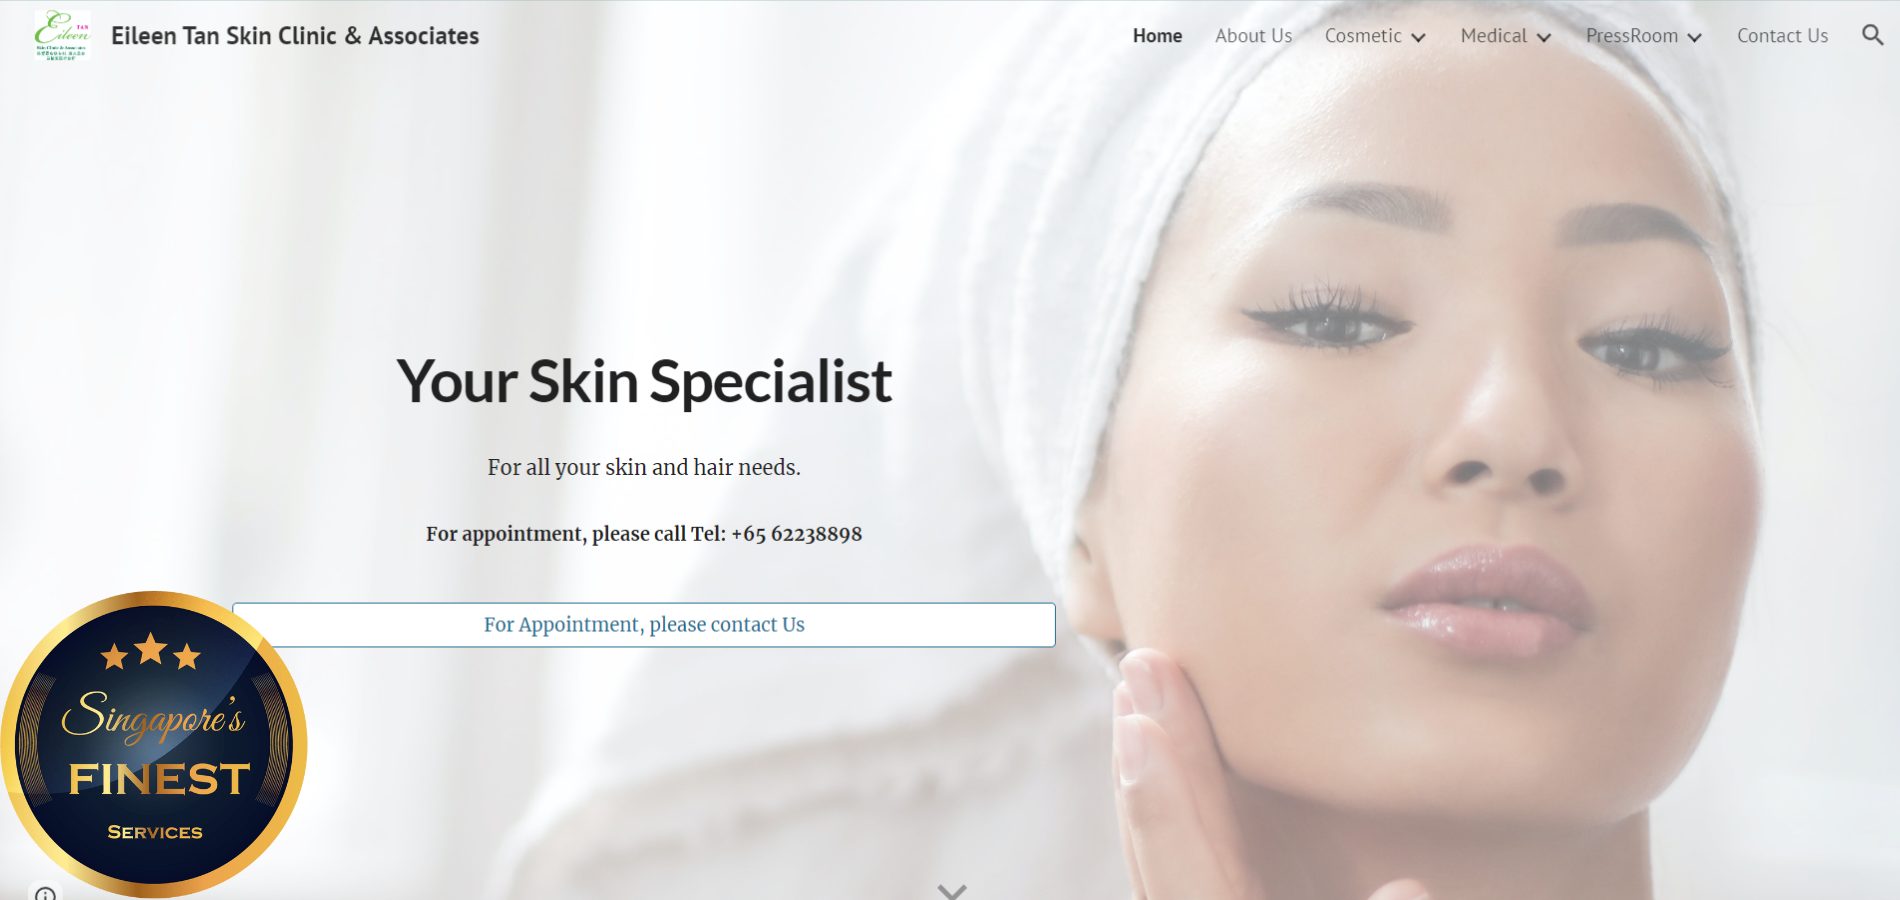
Task: Click the phone number +65 62238898
Action: 796,534
